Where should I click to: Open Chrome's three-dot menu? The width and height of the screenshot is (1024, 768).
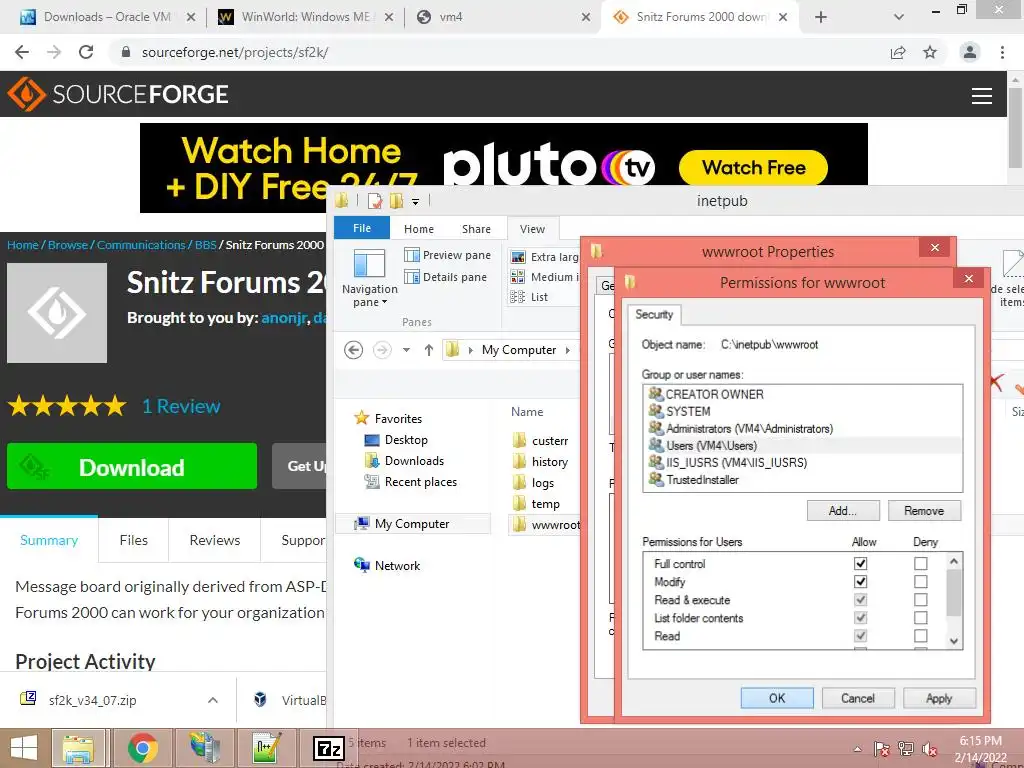point(1002,52)
